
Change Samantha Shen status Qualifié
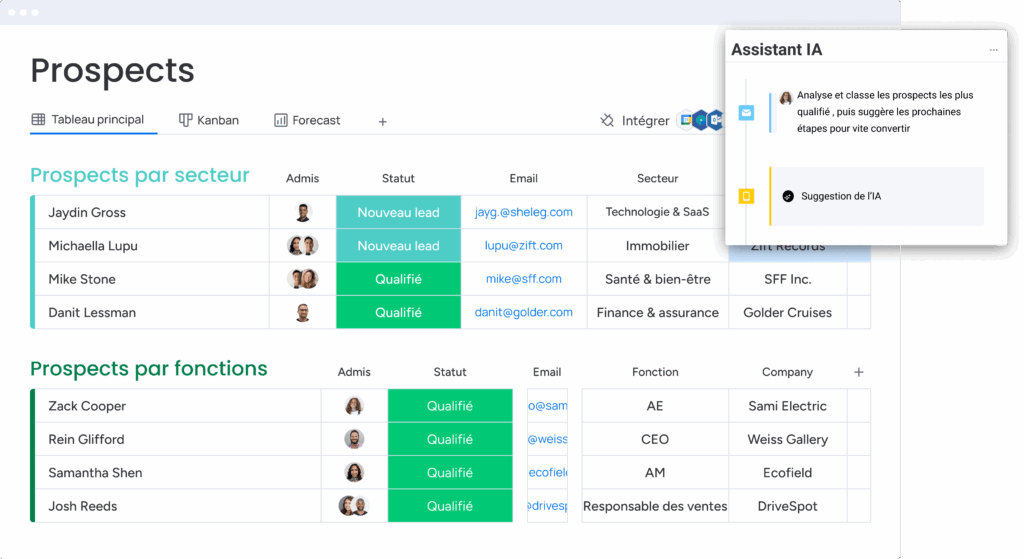(450, 472)
